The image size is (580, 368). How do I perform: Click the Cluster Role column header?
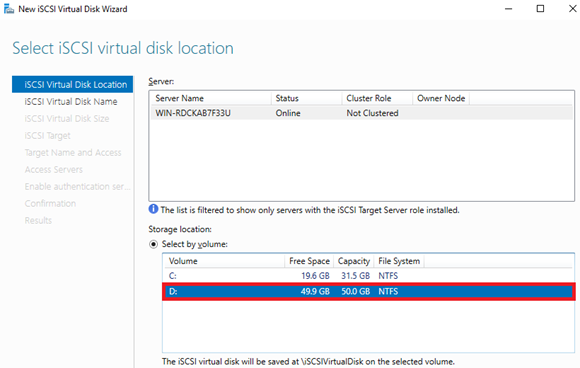coord(378,98)
